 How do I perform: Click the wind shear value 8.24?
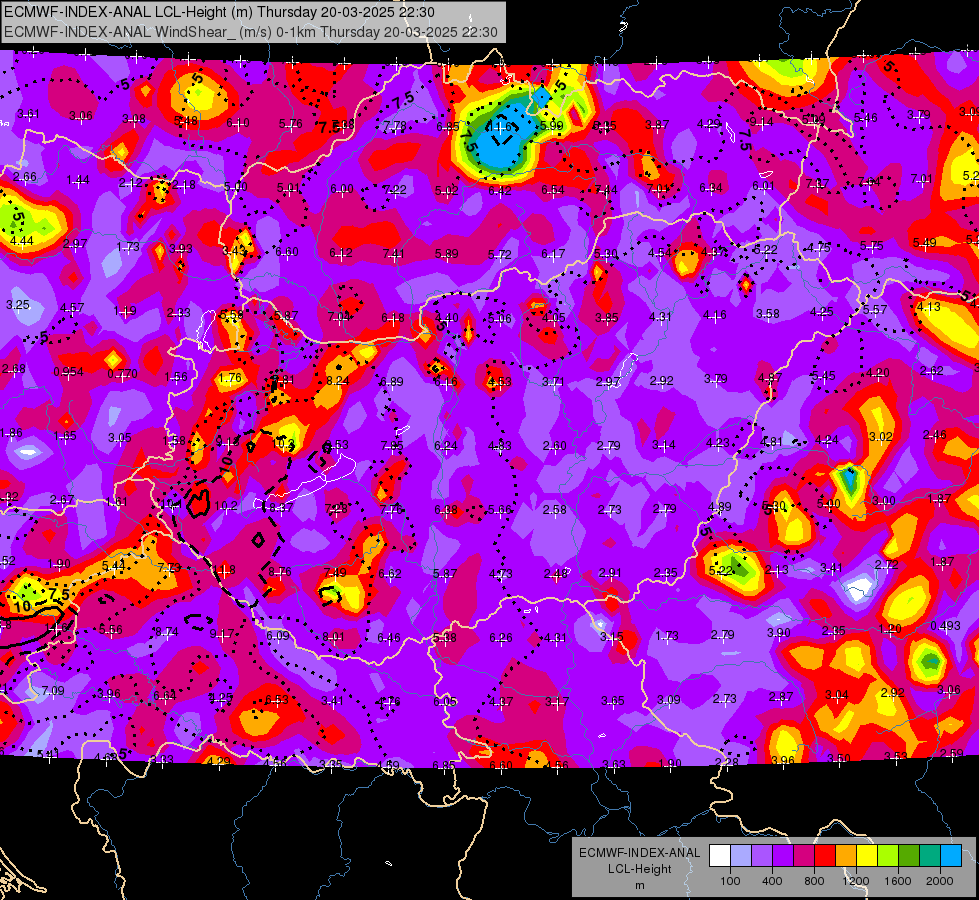338,380
